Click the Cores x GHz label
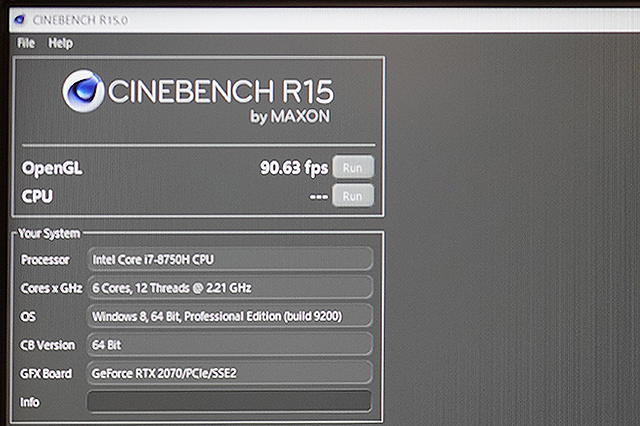 [51, 288]
